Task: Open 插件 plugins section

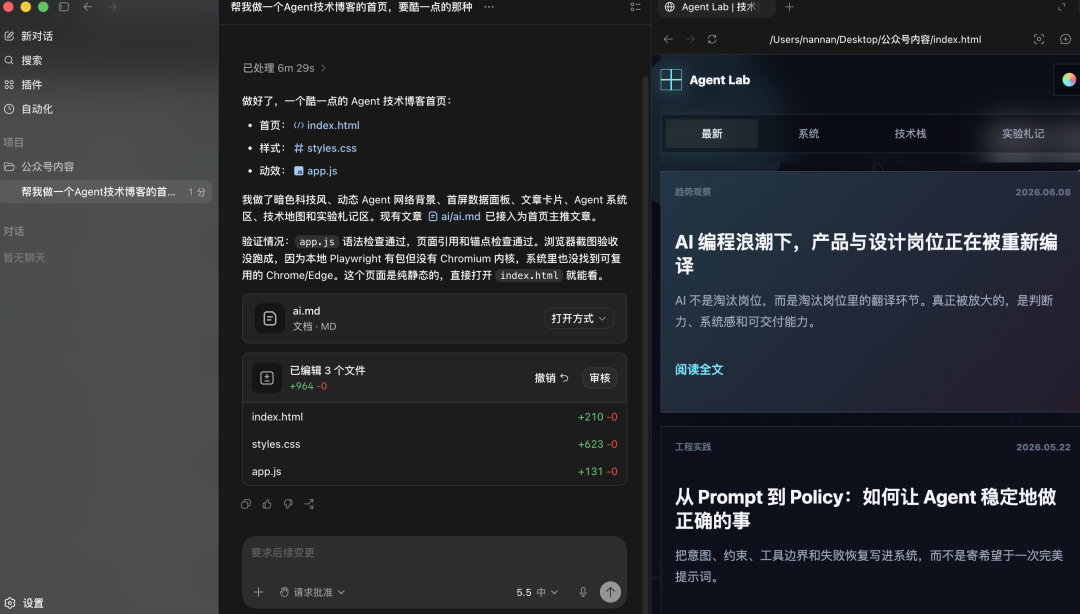Action: click(x=23, y=85)
